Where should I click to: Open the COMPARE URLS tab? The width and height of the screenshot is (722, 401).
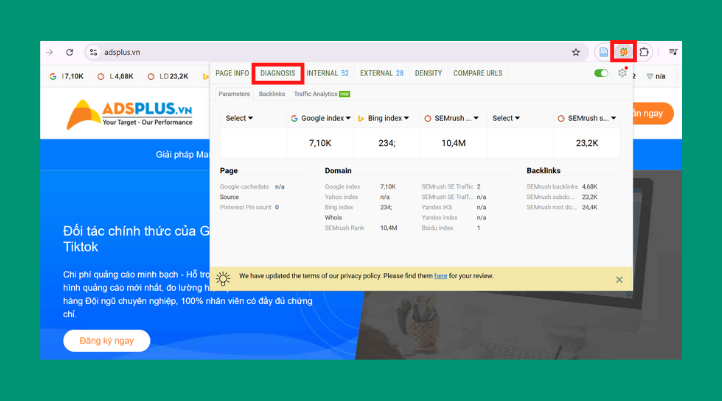coord(477,73)
